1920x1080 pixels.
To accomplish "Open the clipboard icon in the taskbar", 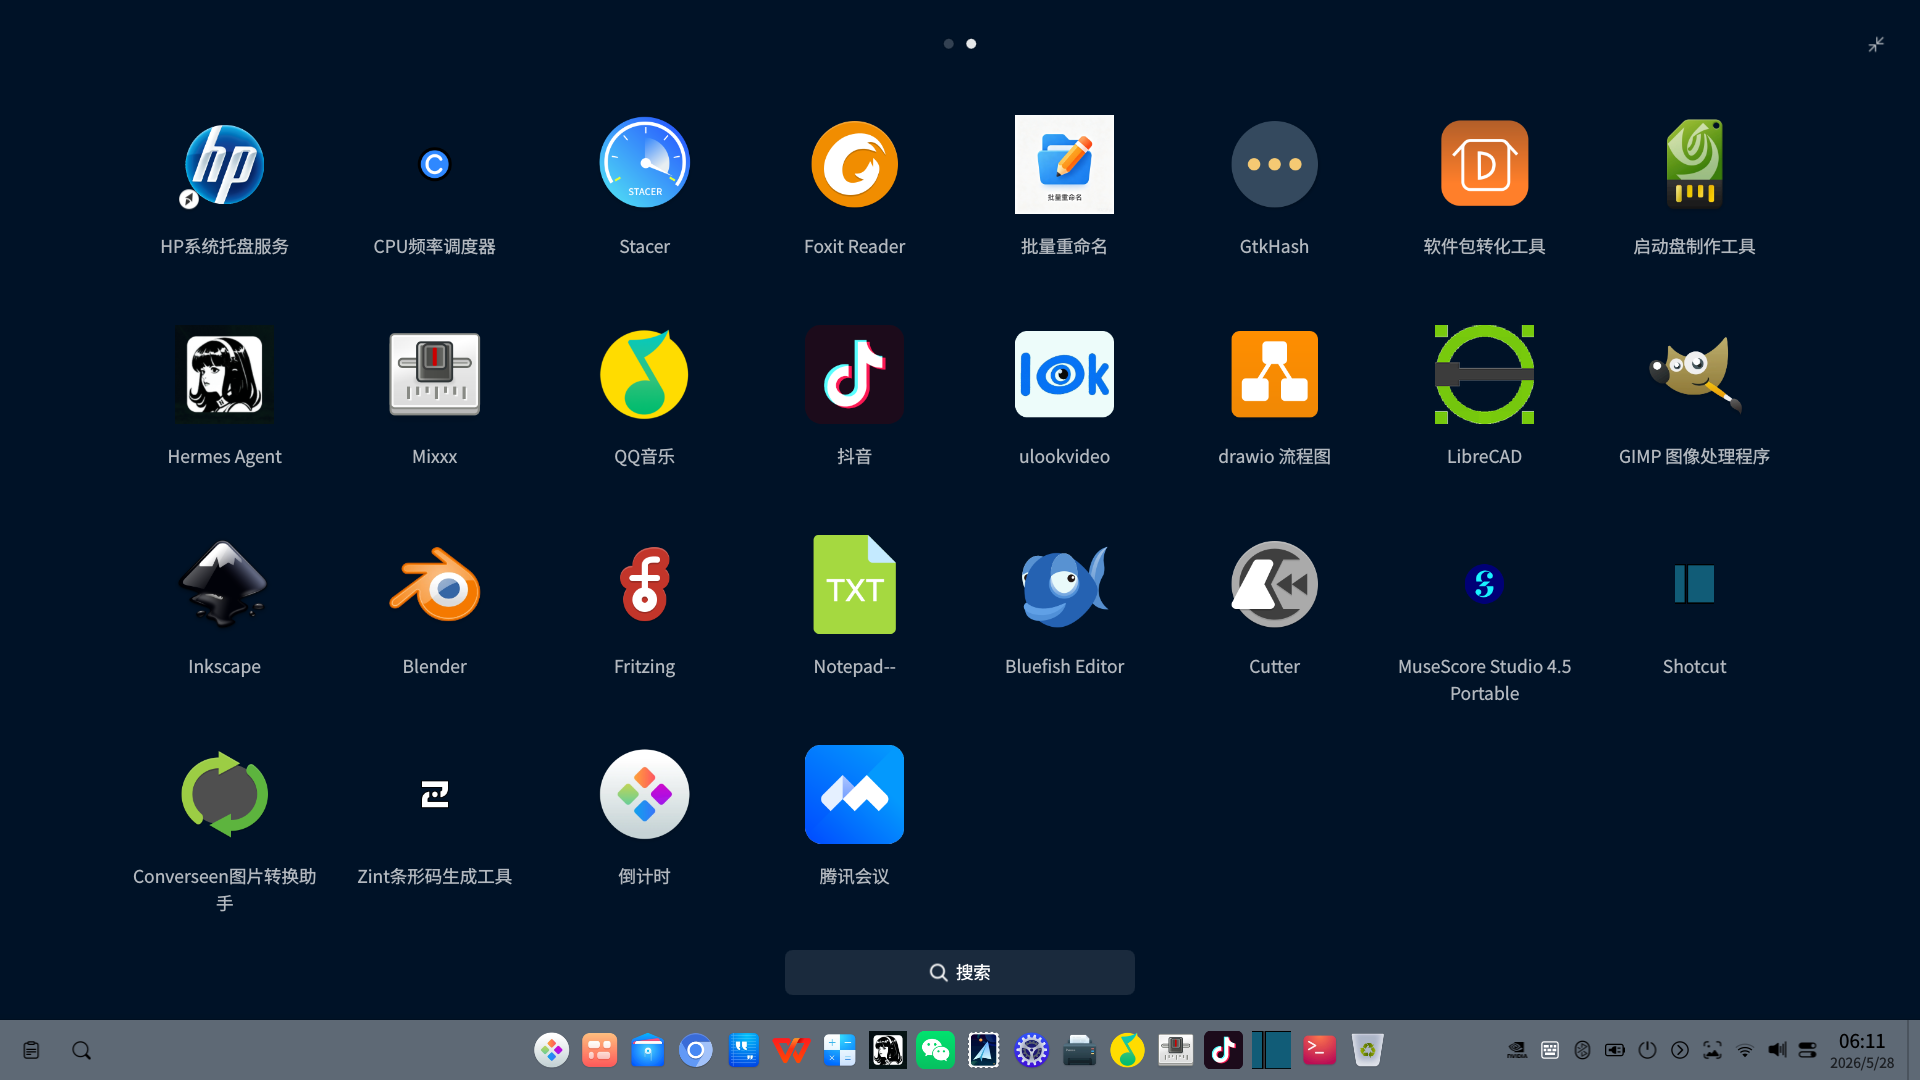I will click(x=31, y=1050).
